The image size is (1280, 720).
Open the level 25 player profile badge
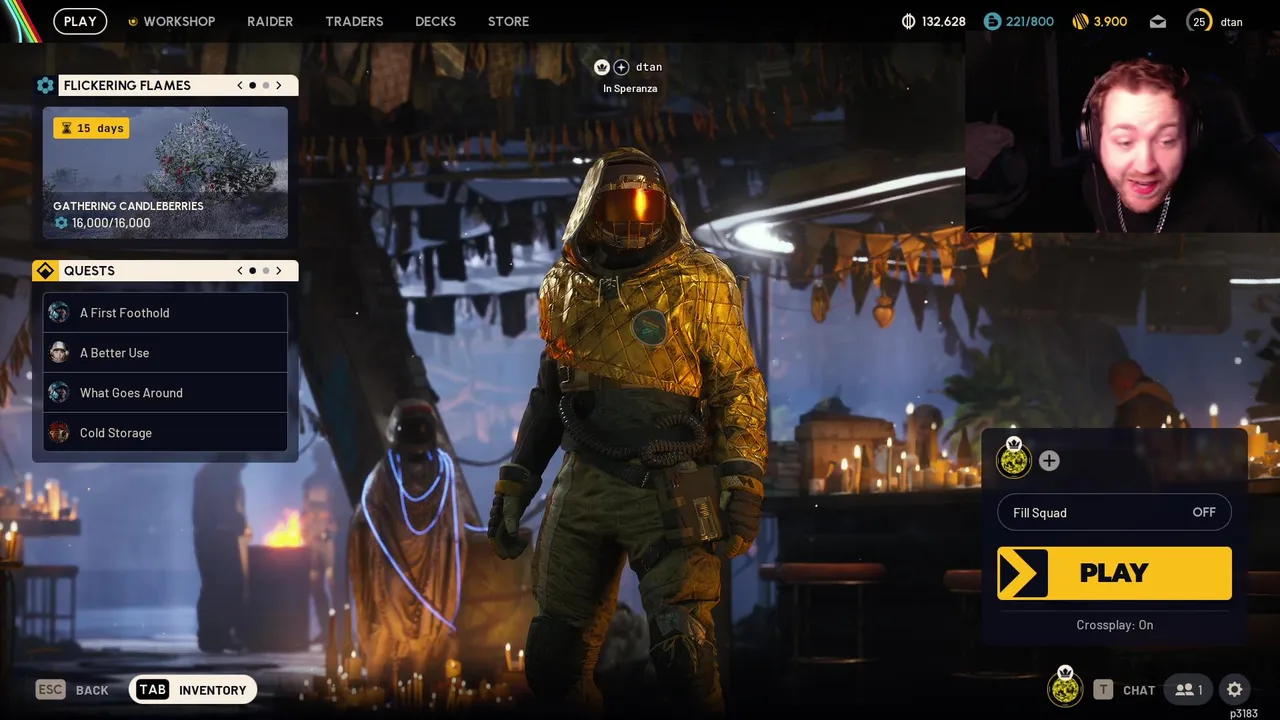[1199, 21]
